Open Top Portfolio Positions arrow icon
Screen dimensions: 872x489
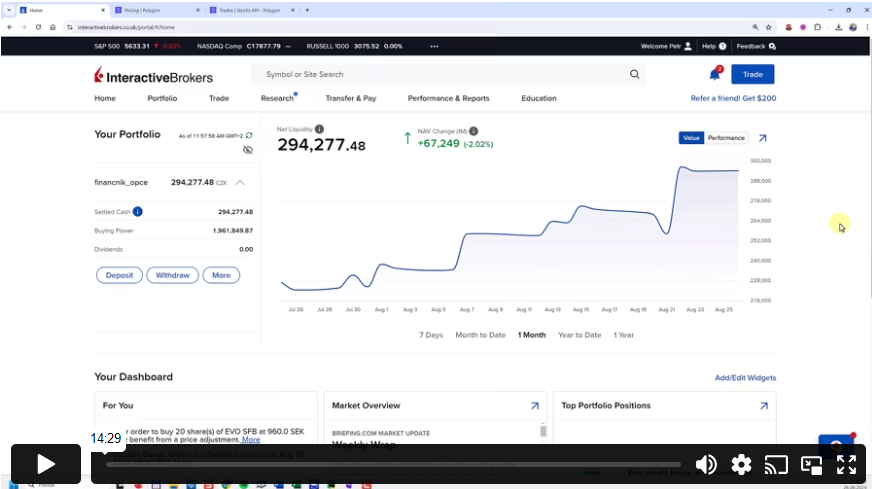click(x=764, y=406)
